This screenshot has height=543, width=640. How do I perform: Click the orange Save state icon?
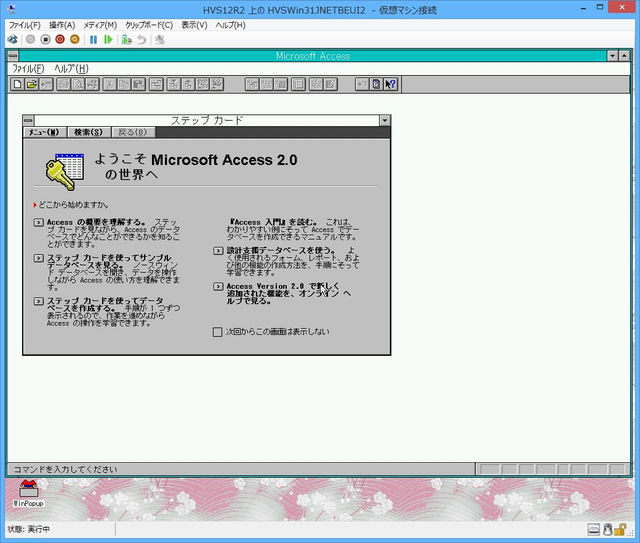coord(75,40)
